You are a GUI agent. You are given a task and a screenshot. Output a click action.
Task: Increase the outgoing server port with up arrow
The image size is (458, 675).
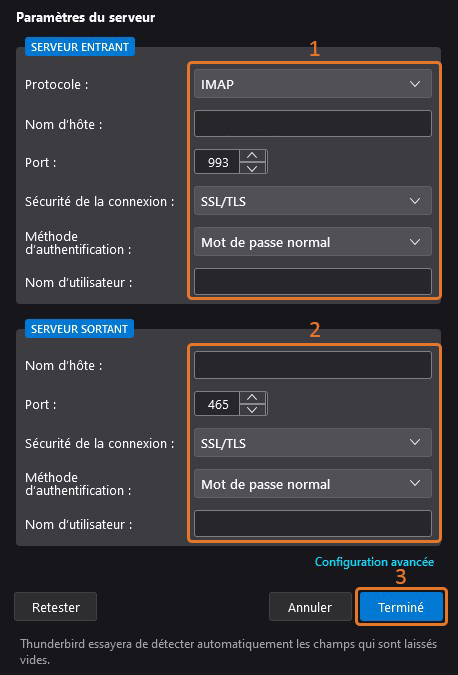point(253,397)
